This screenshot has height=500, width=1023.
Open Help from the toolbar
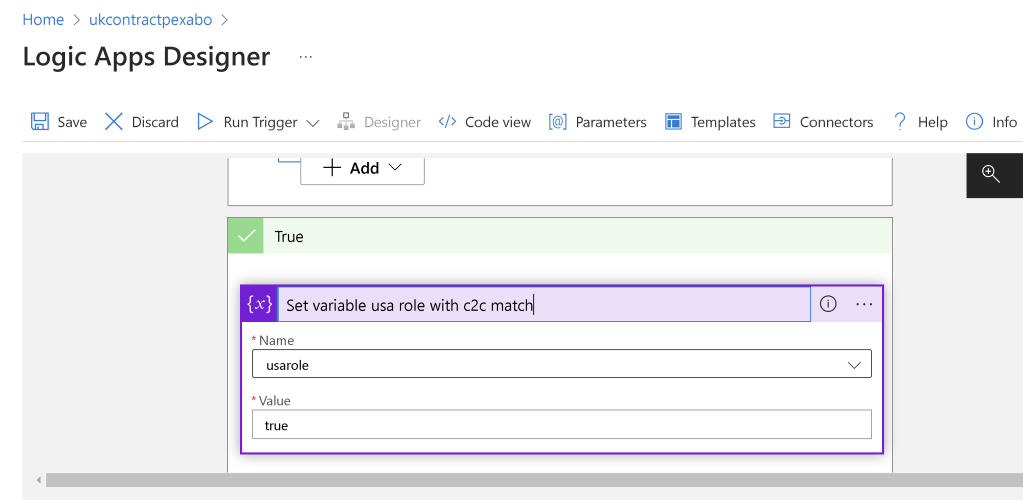click(x=920, y=122)
